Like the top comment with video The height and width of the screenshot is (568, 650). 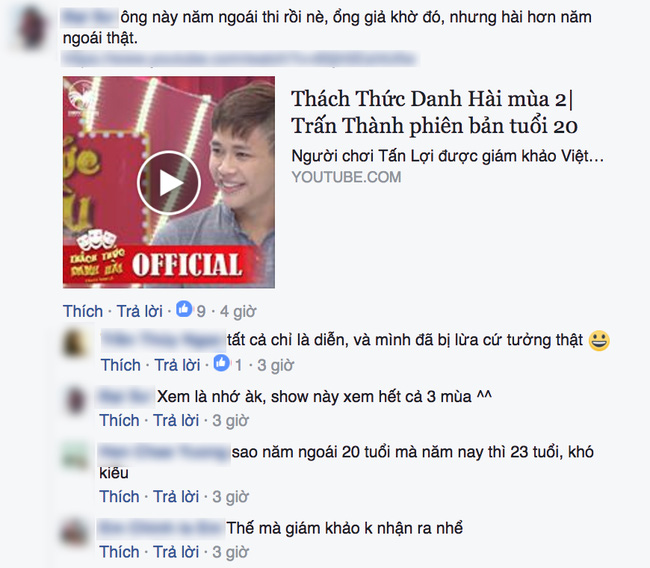point(83,311)
